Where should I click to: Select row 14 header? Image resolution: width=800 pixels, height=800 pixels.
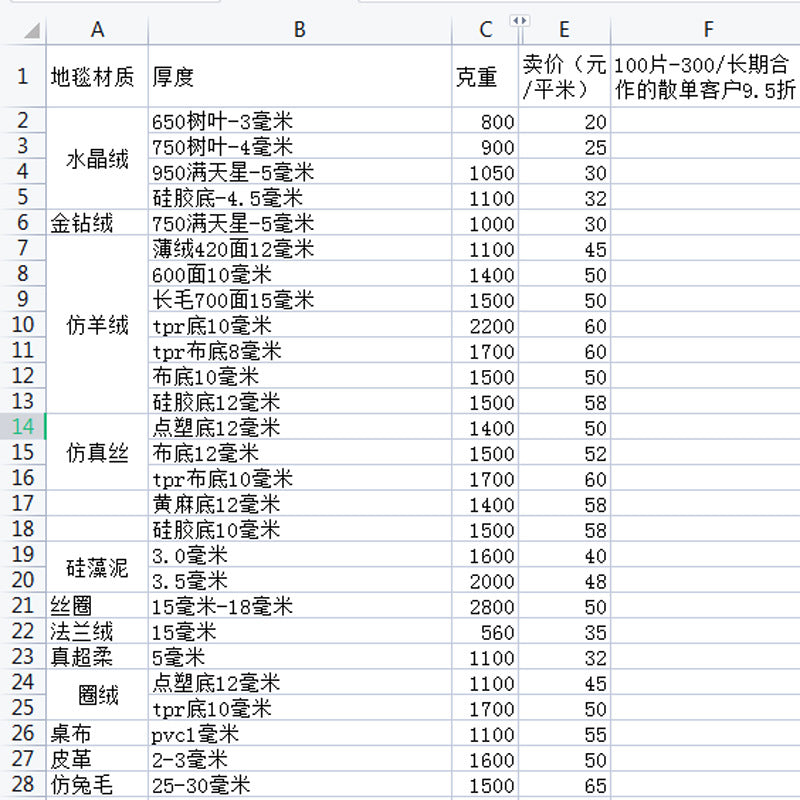pyautogui.click(x=22, y=427)
